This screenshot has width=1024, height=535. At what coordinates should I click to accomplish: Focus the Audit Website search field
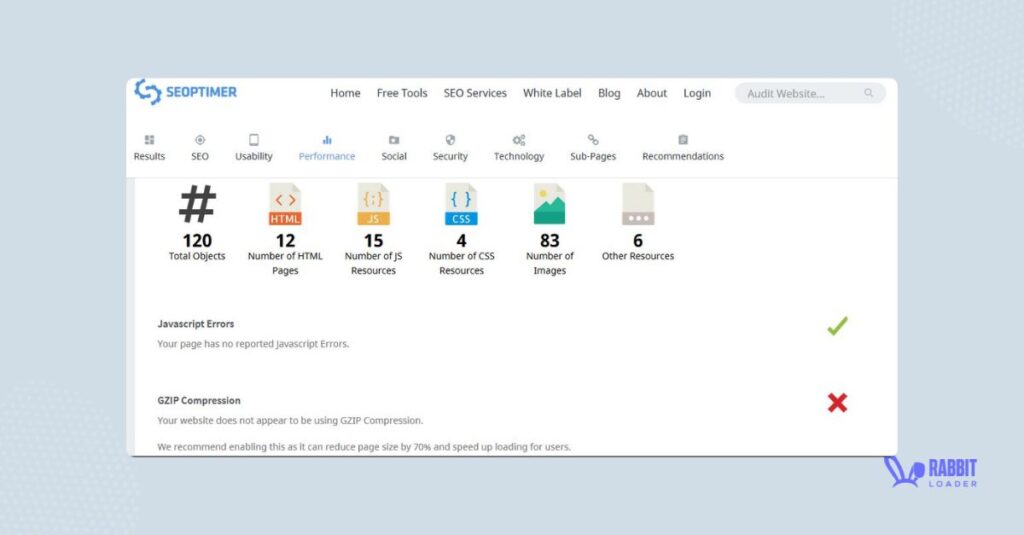click(810, 93)
